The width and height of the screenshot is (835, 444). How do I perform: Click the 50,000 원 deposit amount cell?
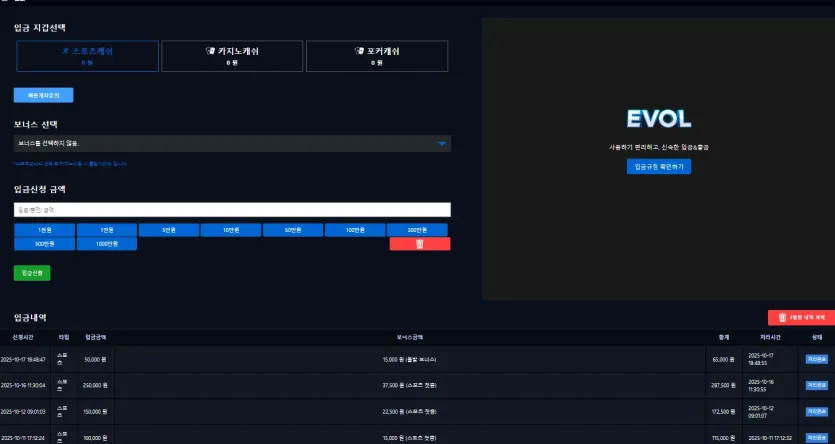[x=95, y=360]
